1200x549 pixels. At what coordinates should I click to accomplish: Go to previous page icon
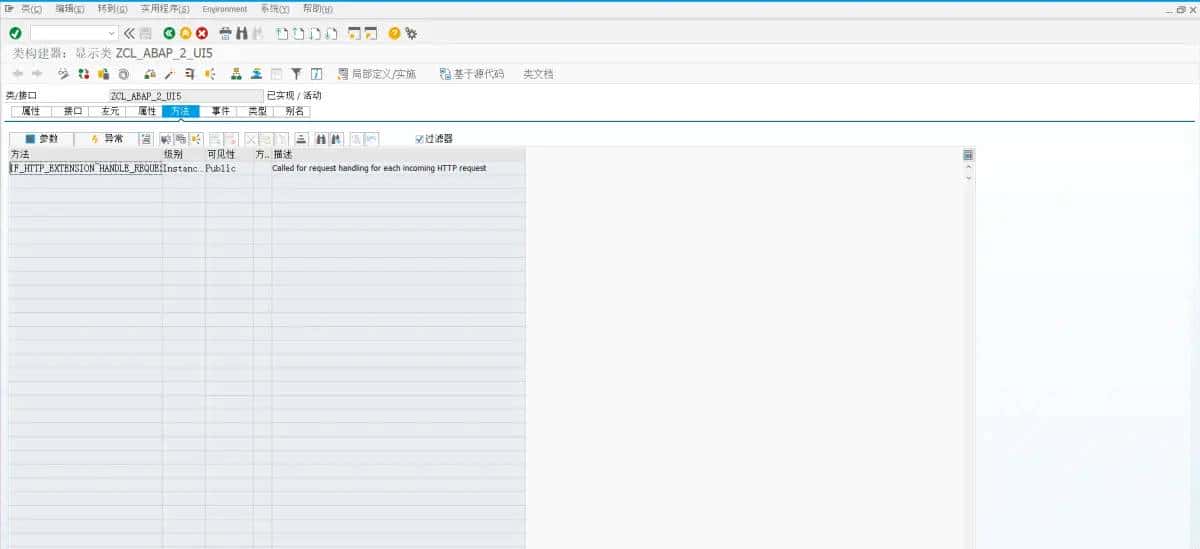click(x=299, y=33)
